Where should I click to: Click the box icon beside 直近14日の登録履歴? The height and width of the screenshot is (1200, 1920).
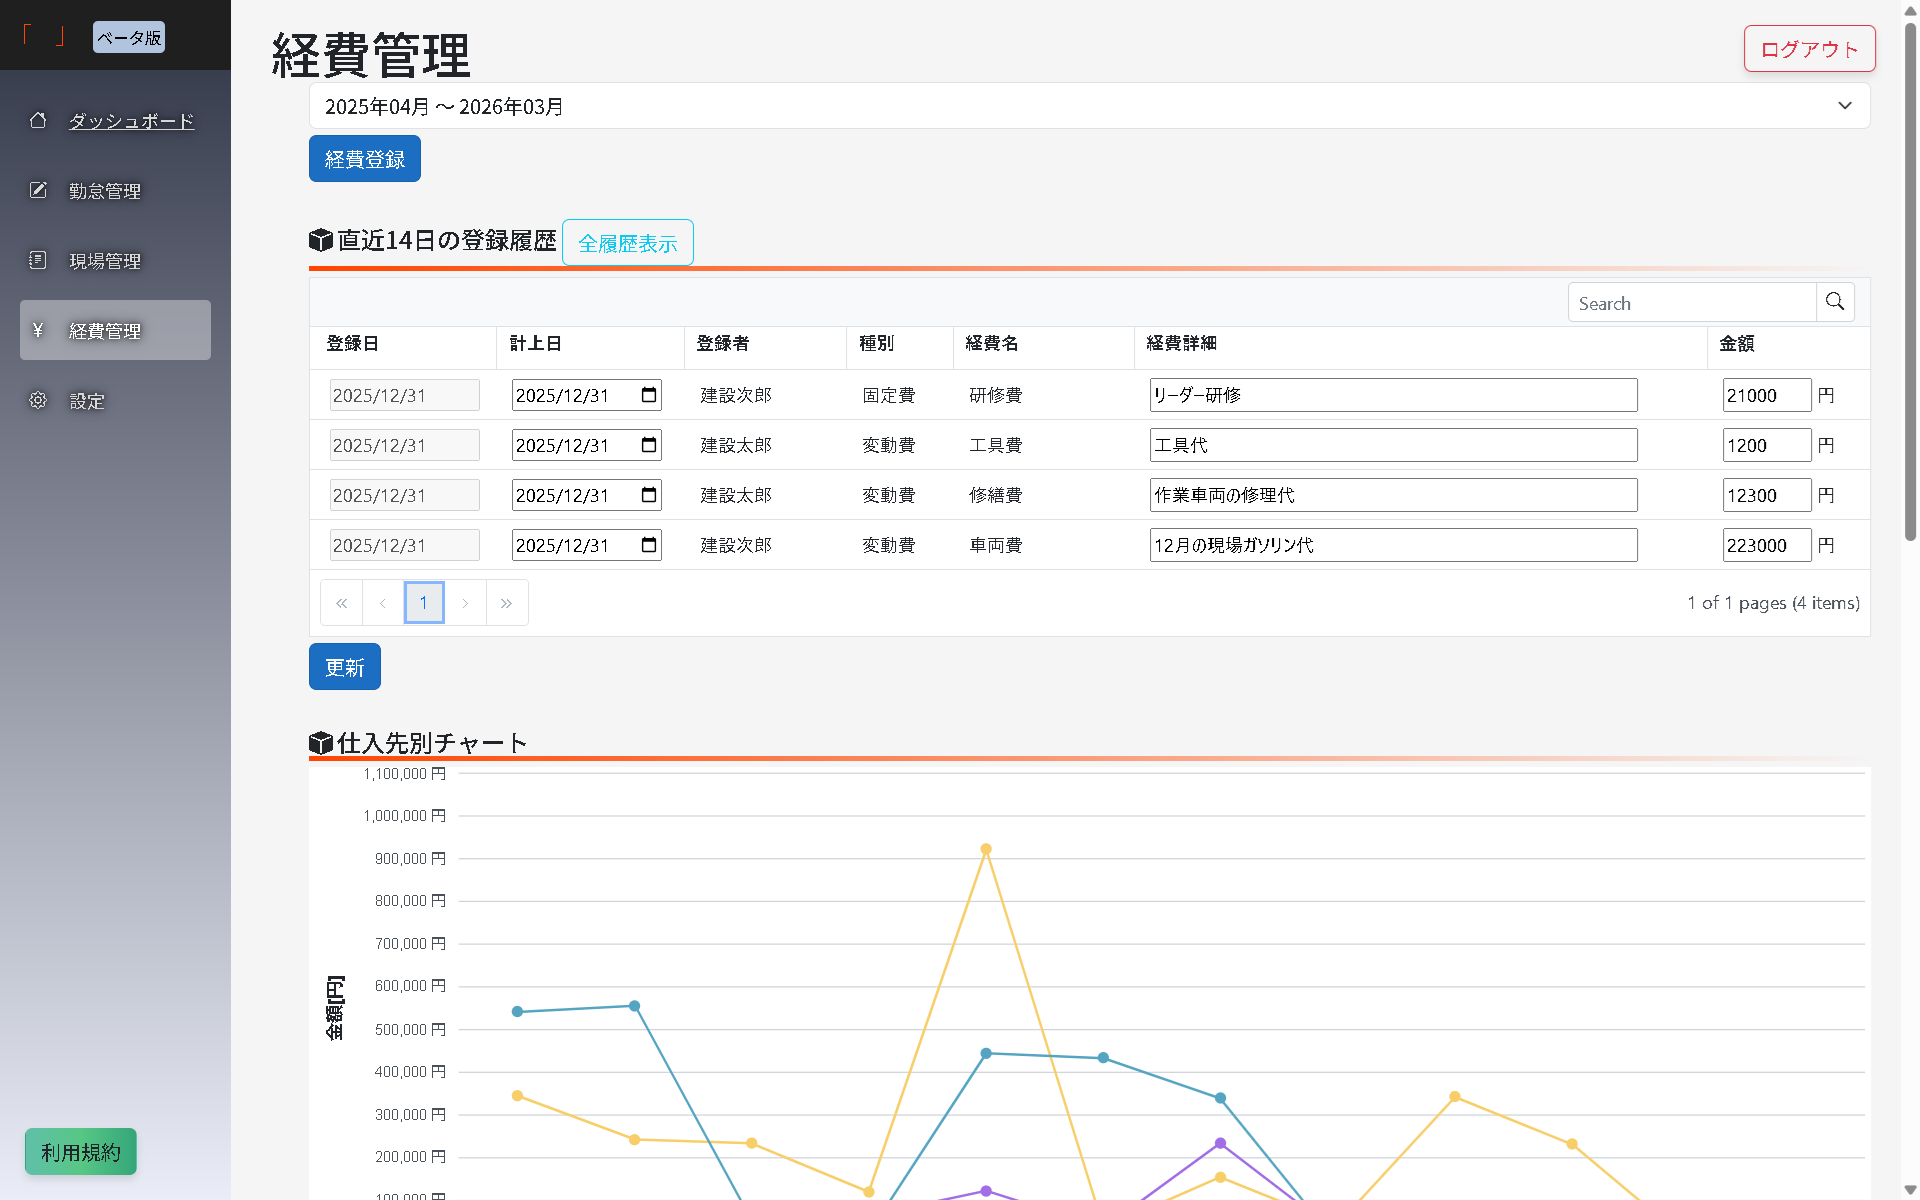[x=321, y=240]
